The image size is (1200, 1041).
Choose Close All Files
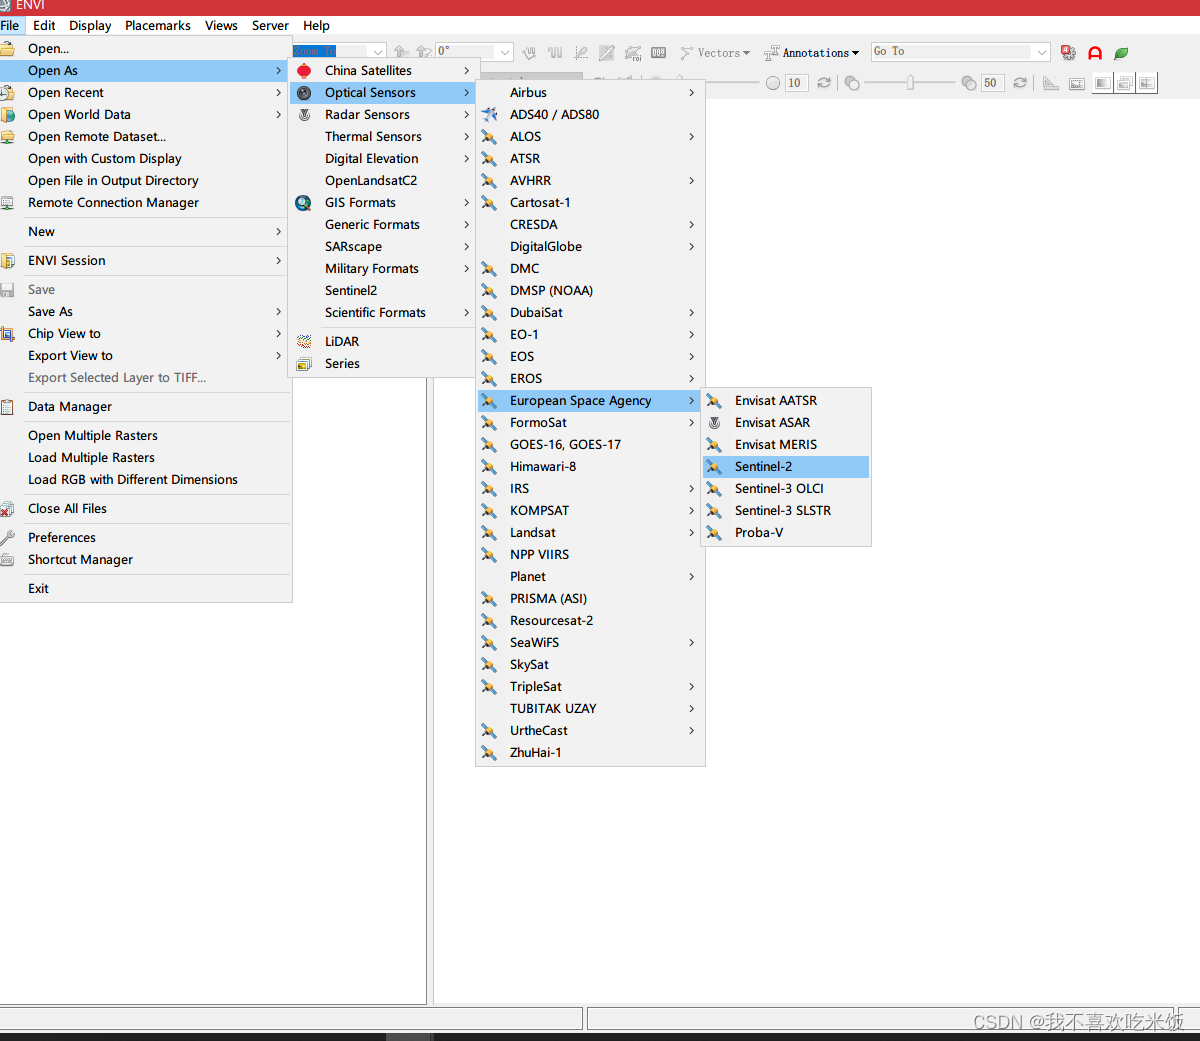tap(146, 508)
